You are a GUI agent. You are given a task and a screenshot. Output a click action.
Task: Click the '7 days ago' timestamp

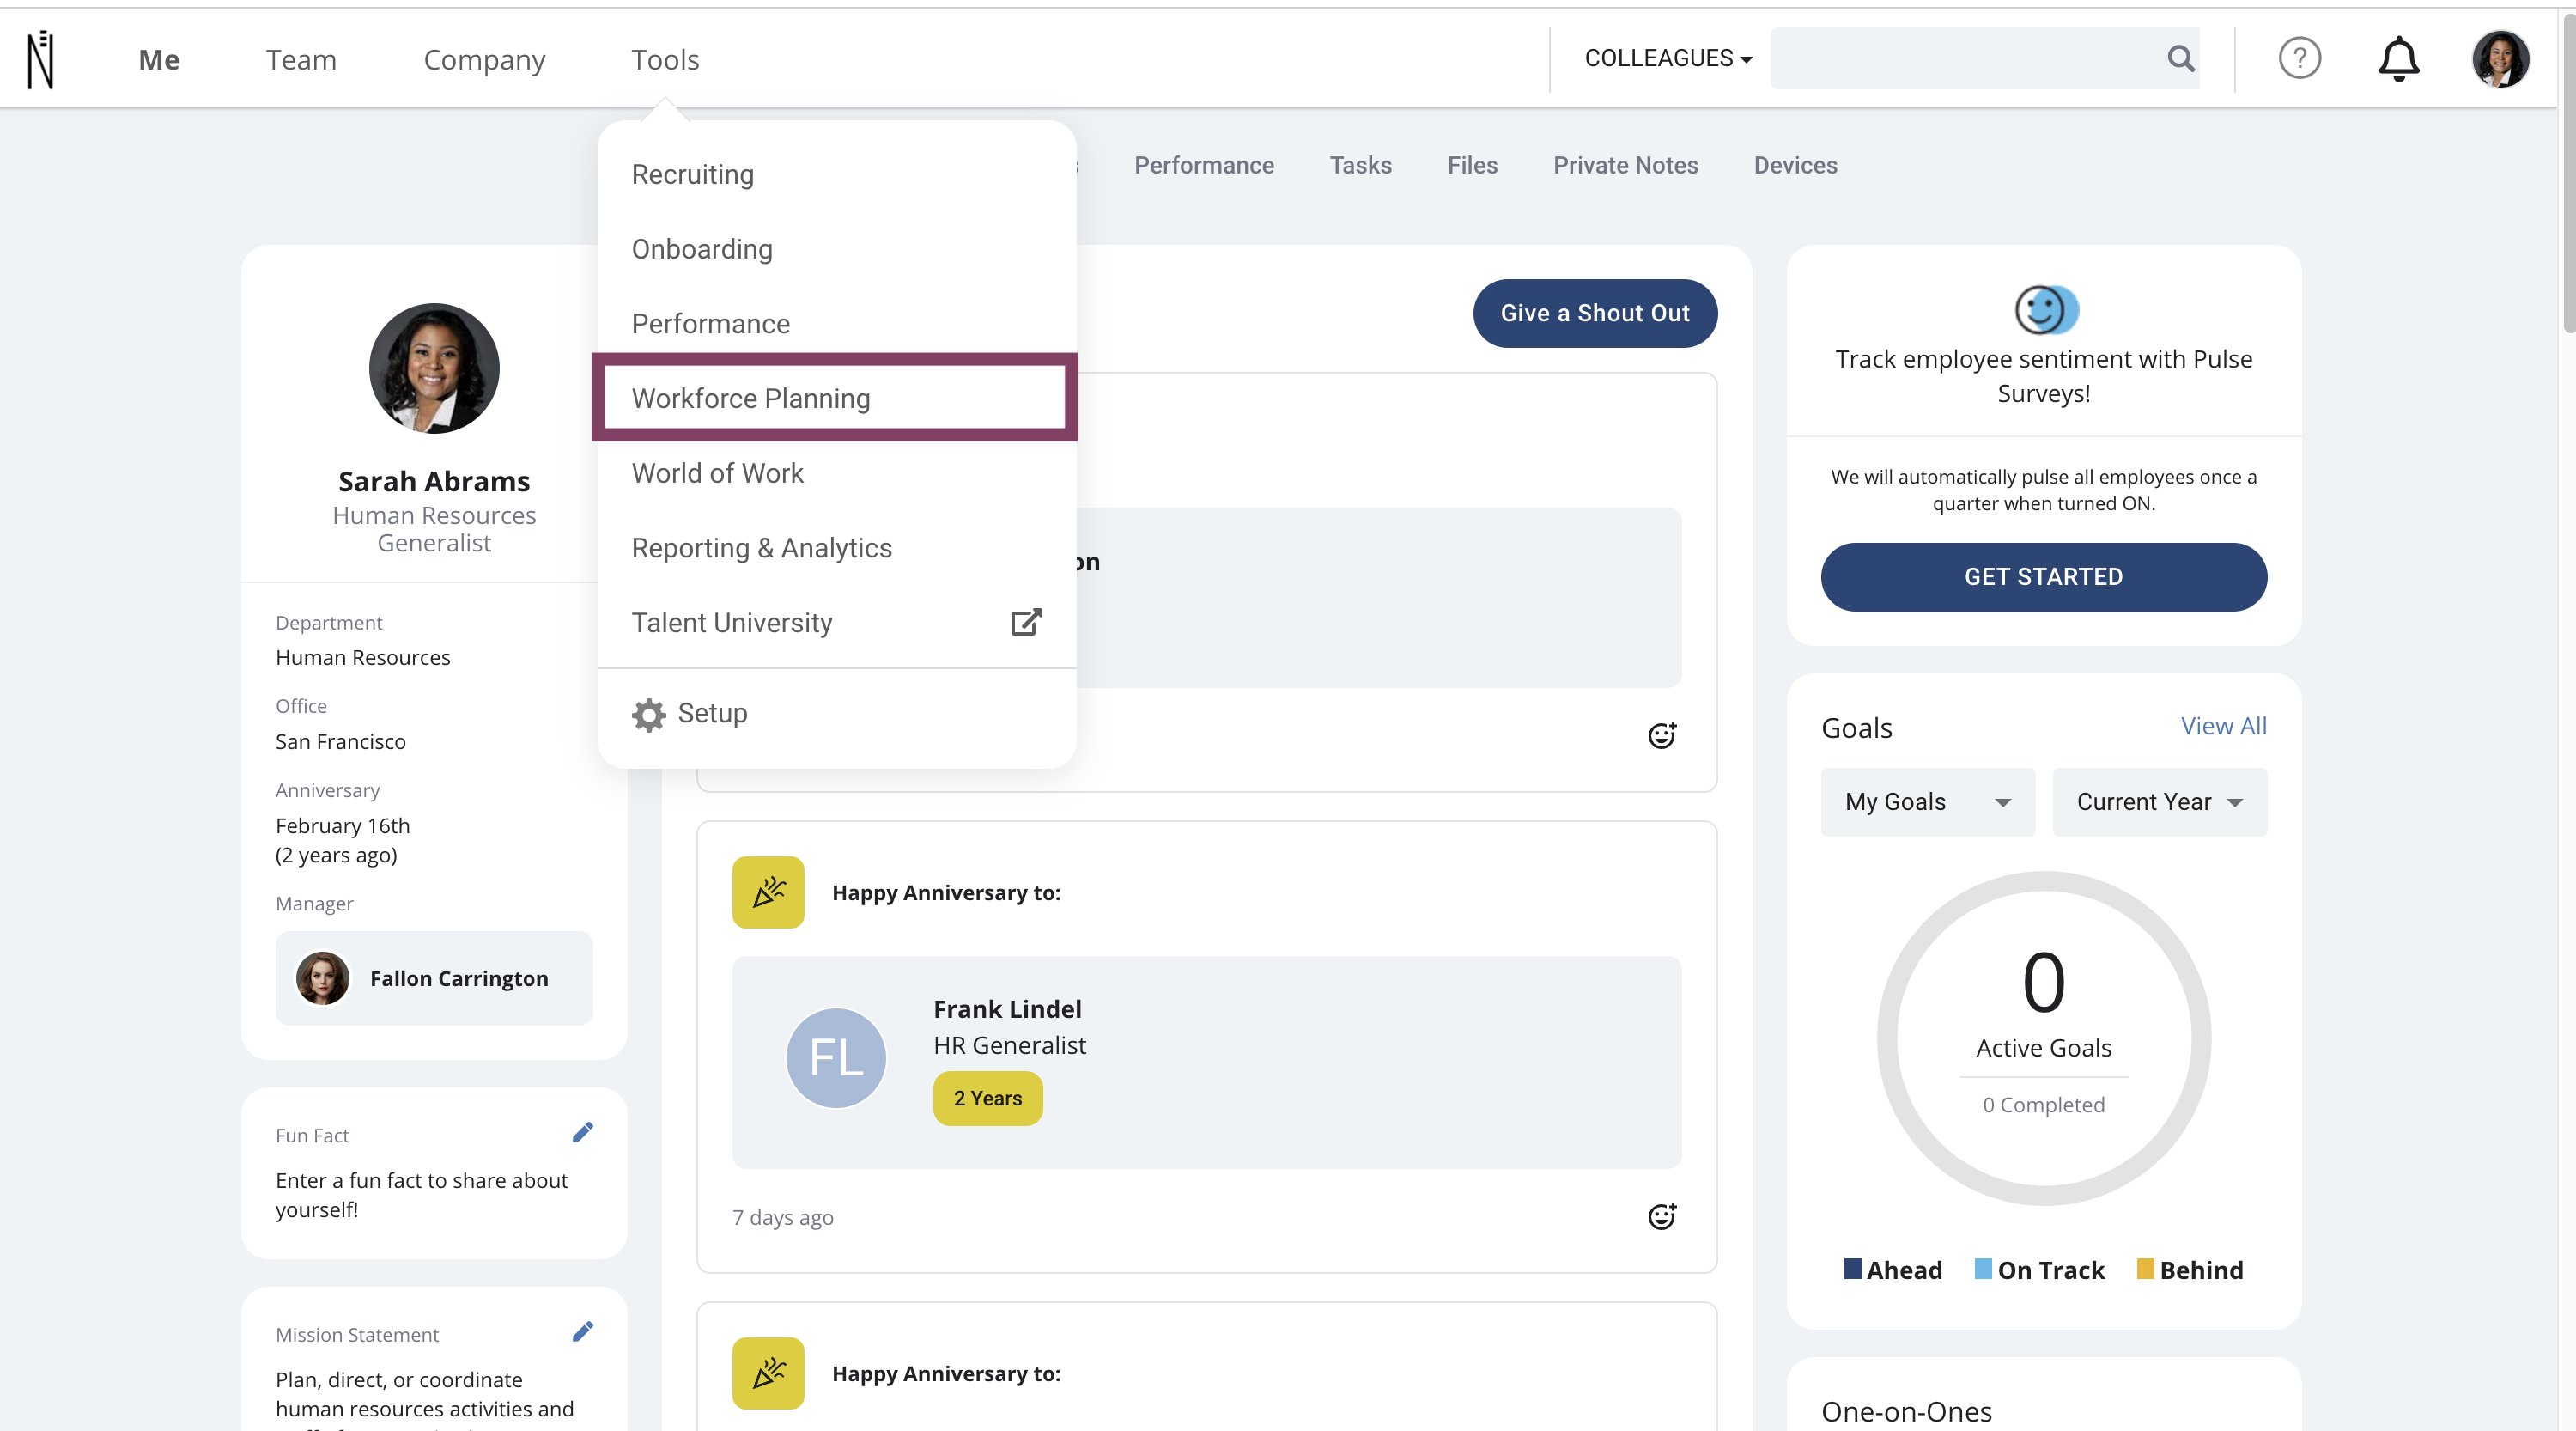coord(783,1217)
